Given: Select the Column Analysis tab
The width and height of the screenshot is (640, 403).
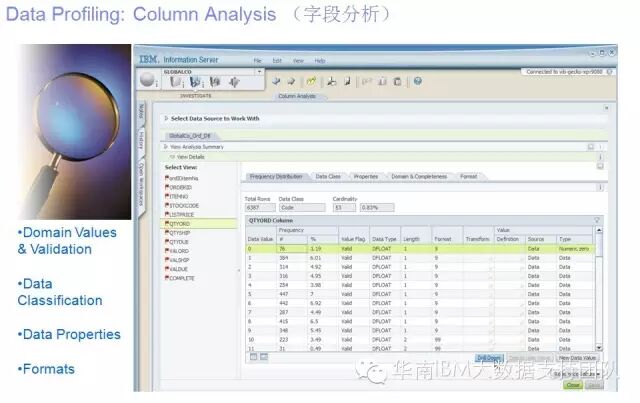Looking at the screenshot, I should tap(297, 96).
